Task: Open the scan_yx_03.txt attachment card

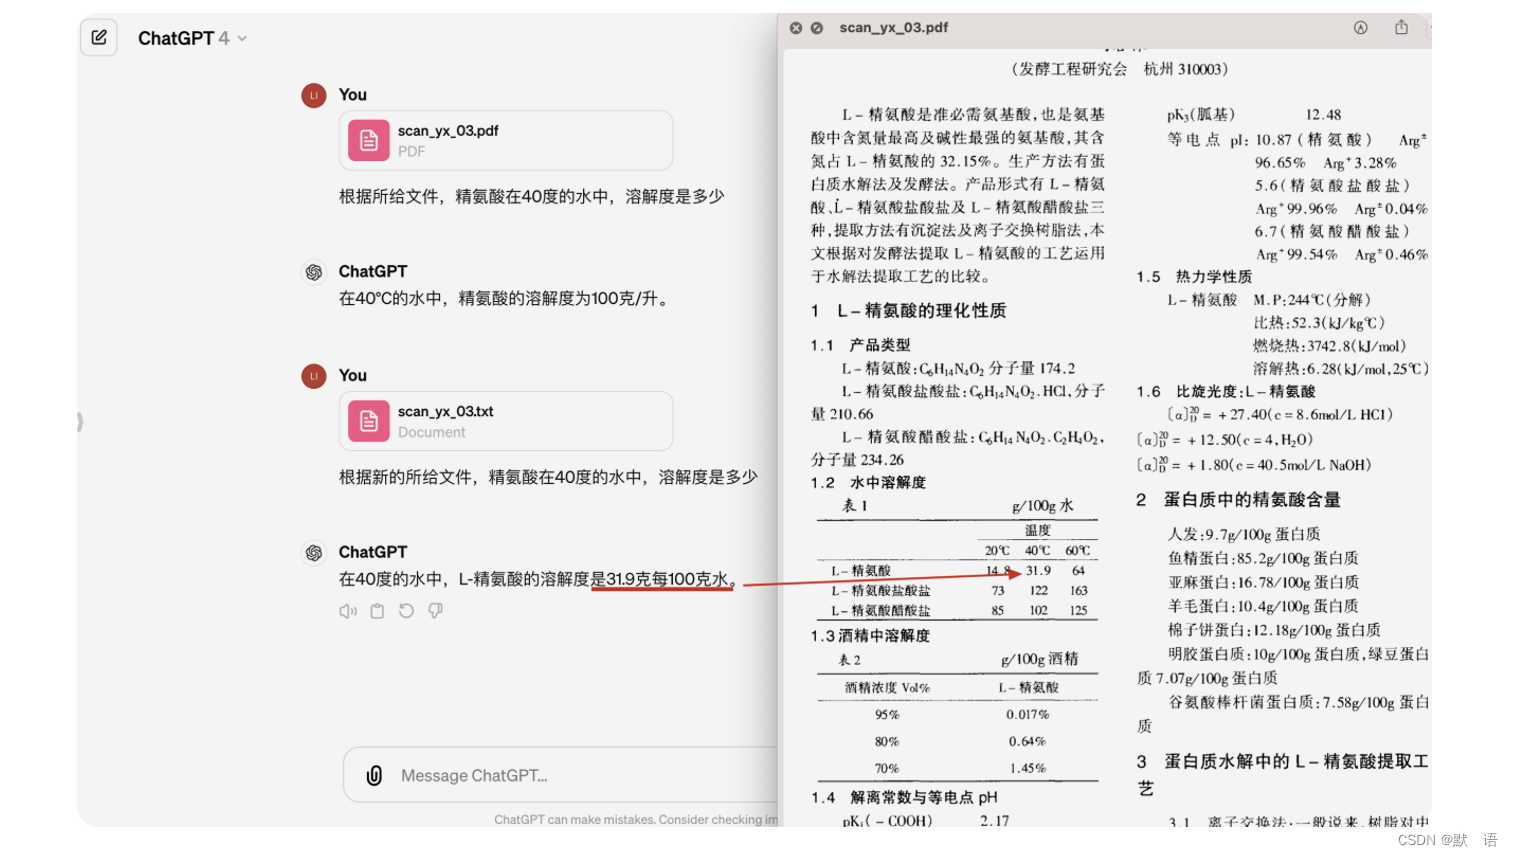Action: click(x=506, y=421)
